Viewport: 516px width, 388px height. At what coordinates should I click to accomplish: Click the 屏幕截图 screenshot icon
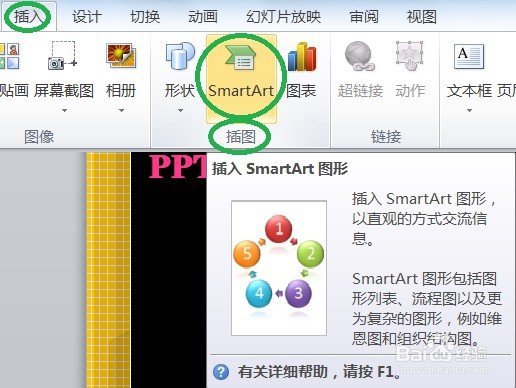pyautogui.click(x=63, y=55)
